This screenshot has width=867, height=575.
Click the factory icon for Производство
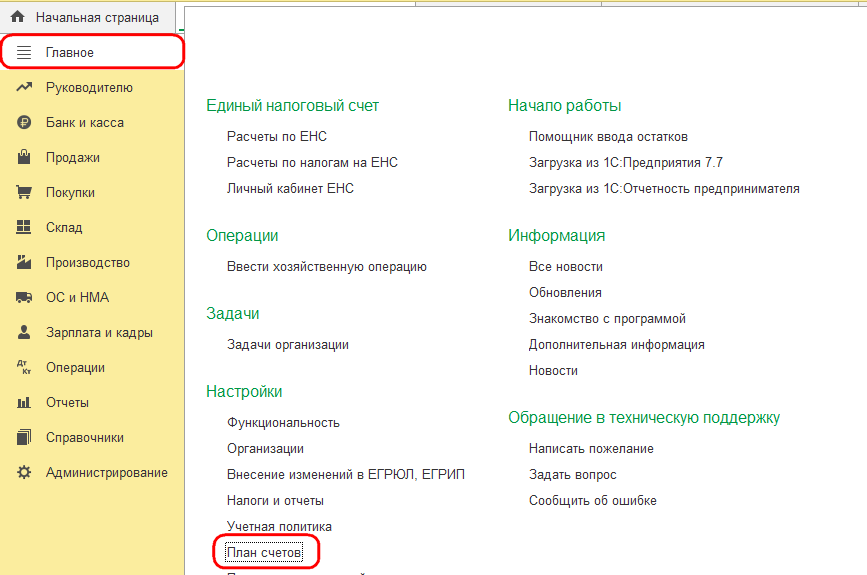click(x=24, y=262)
